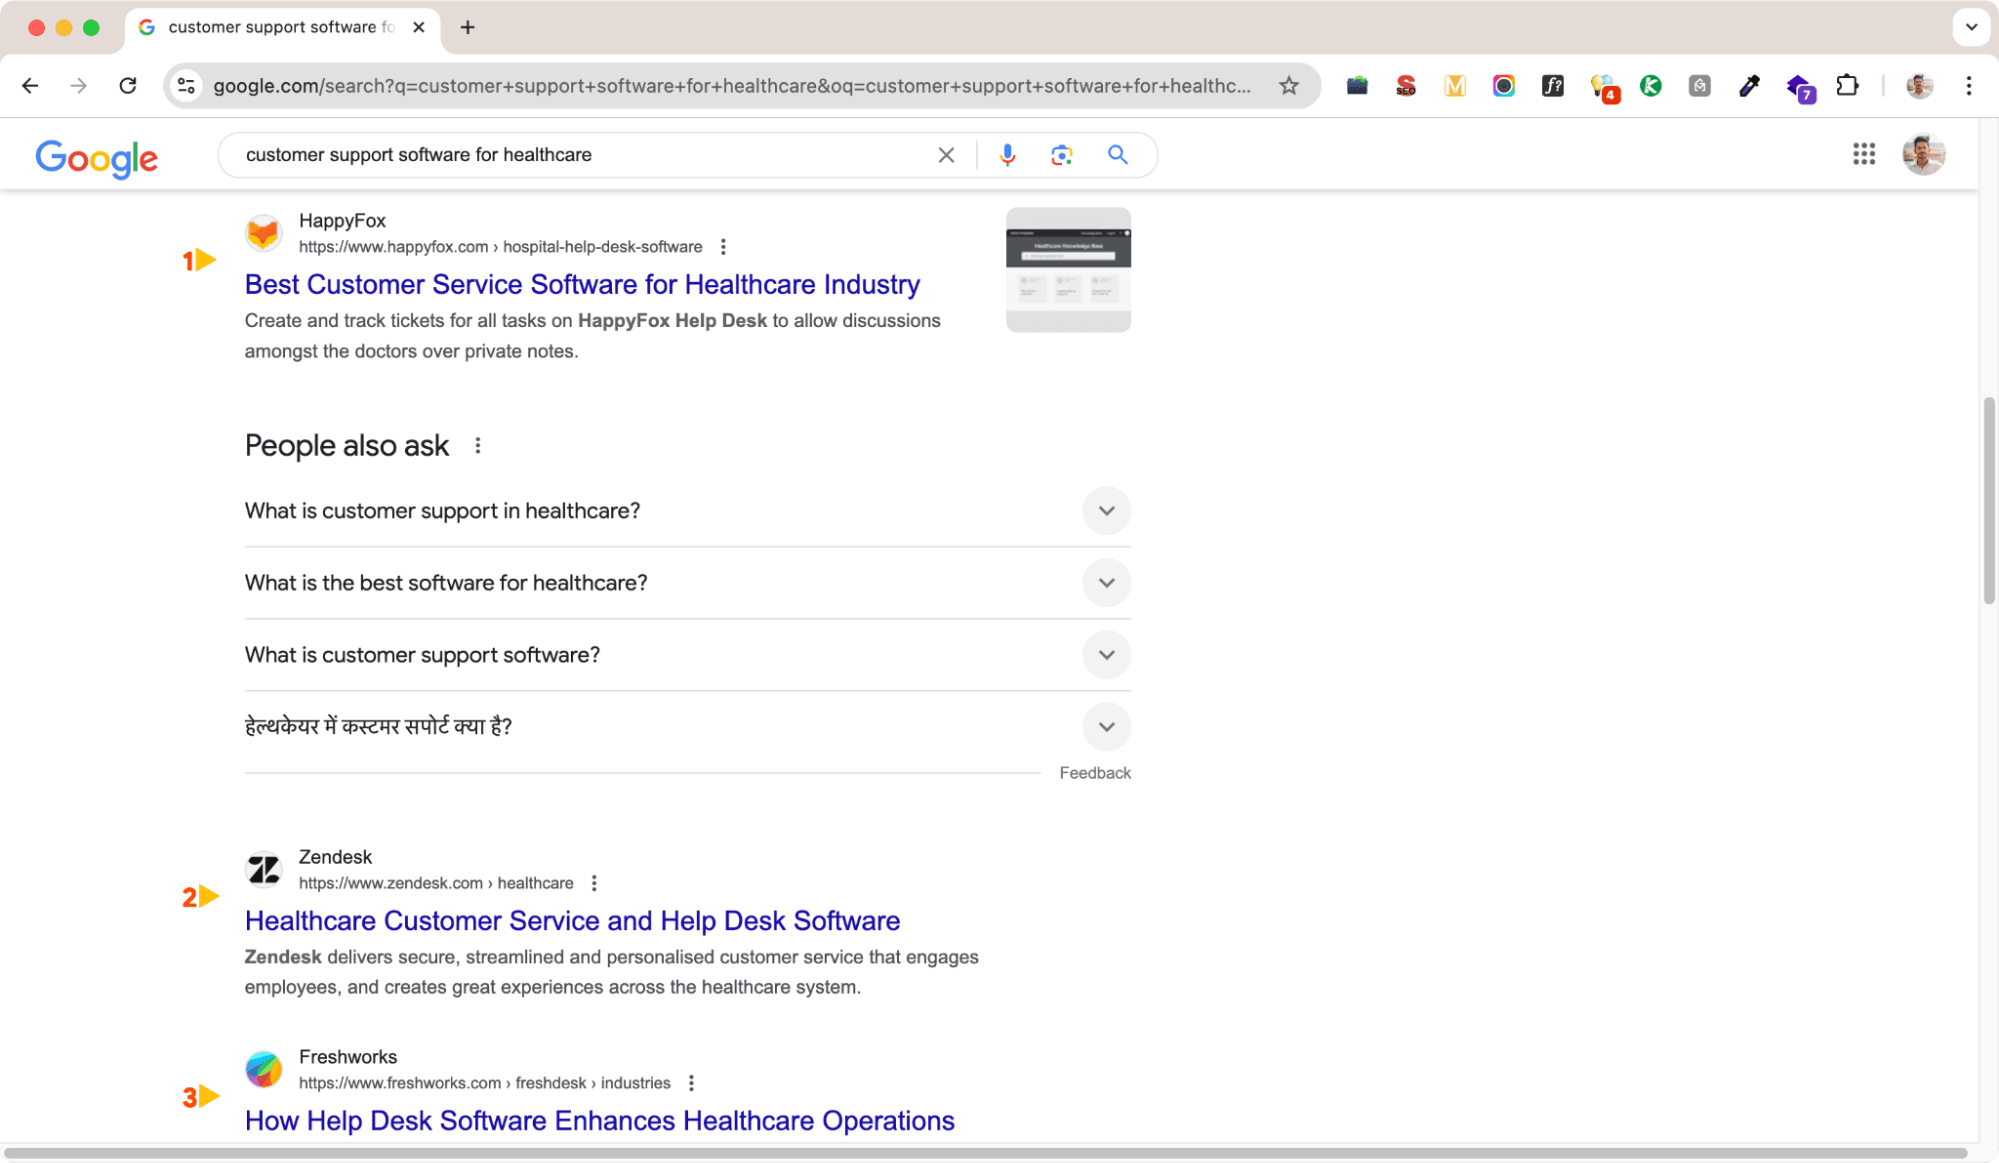The height and width of the screenshot is (1163, 1999).
Task: Clear the search query with the X
Action: coord(945,155)
